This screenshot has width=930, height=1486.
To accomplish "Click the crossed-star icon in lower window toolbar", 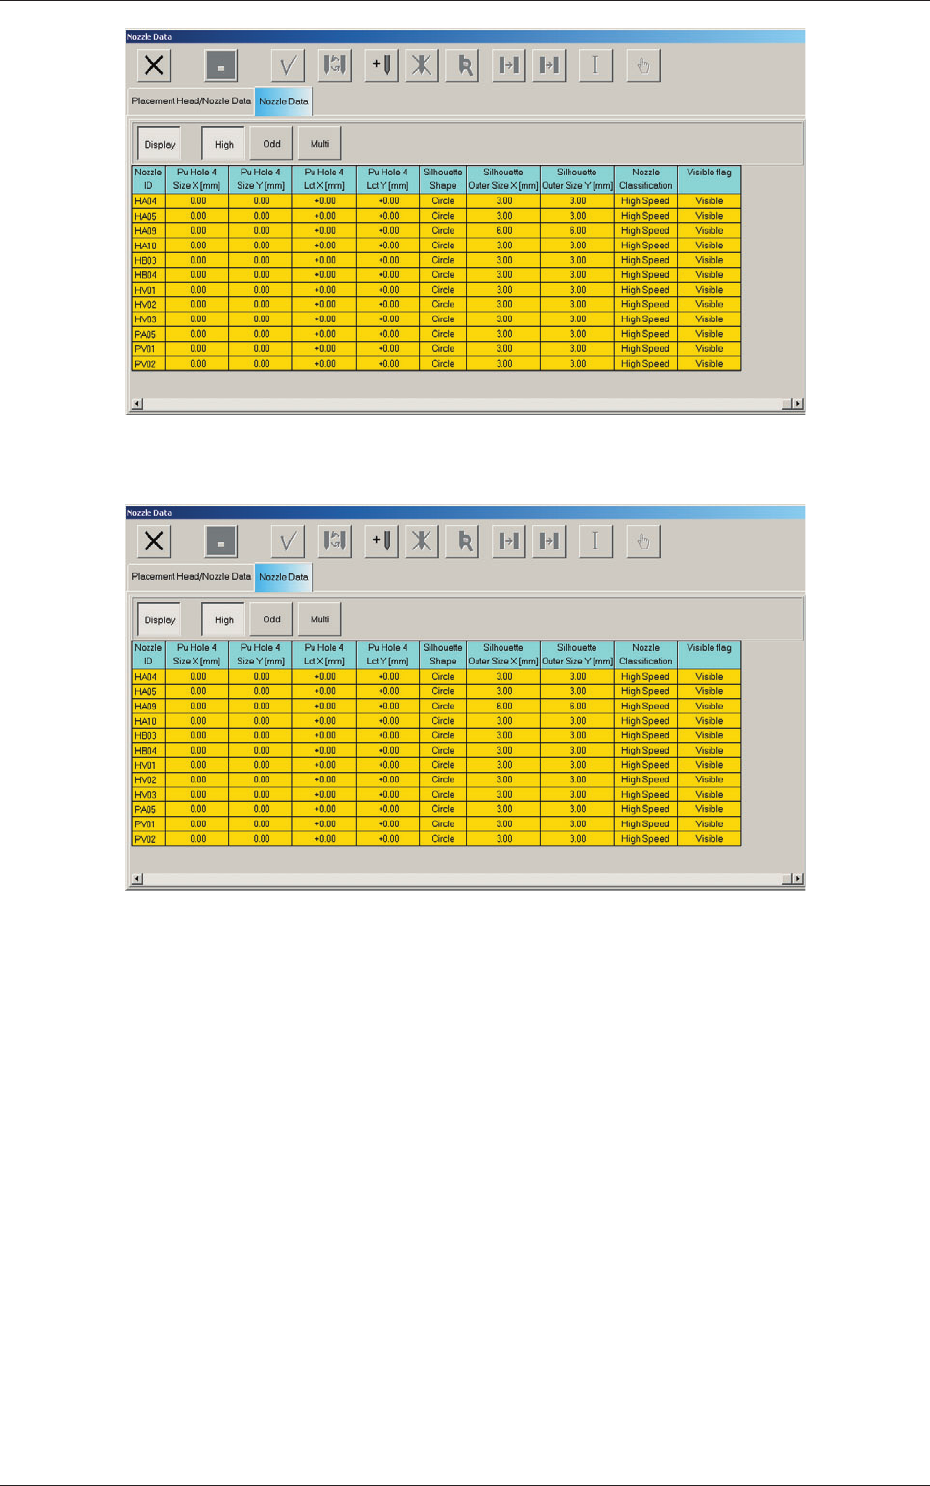I will tap(422, 541).
